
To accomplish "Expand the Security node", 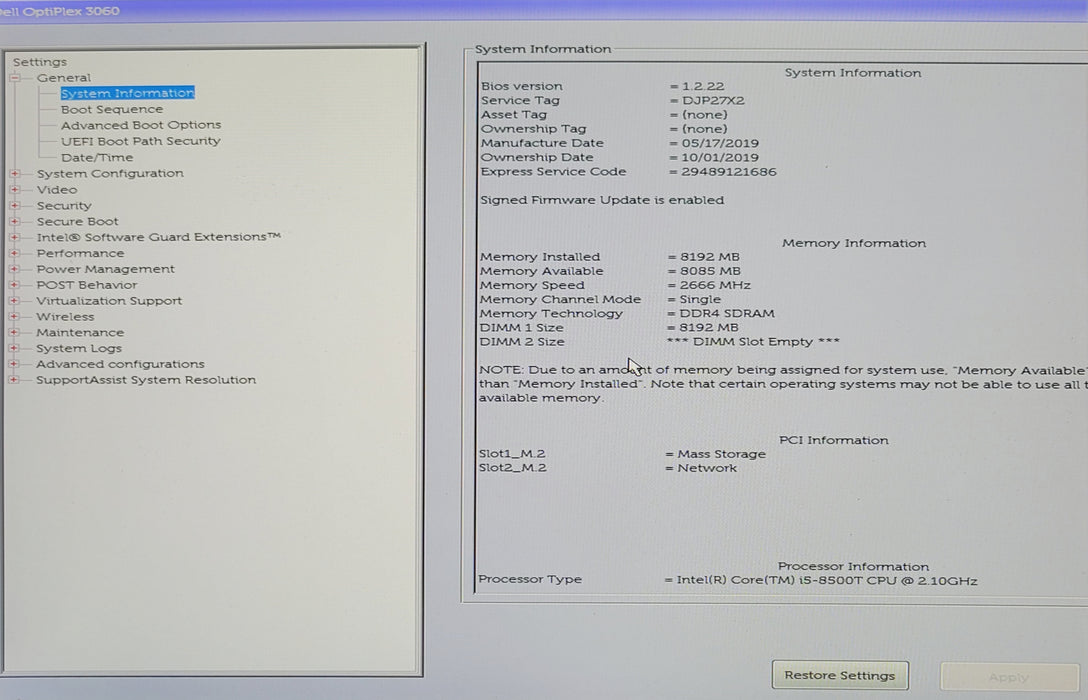I will tap(15, 205).
